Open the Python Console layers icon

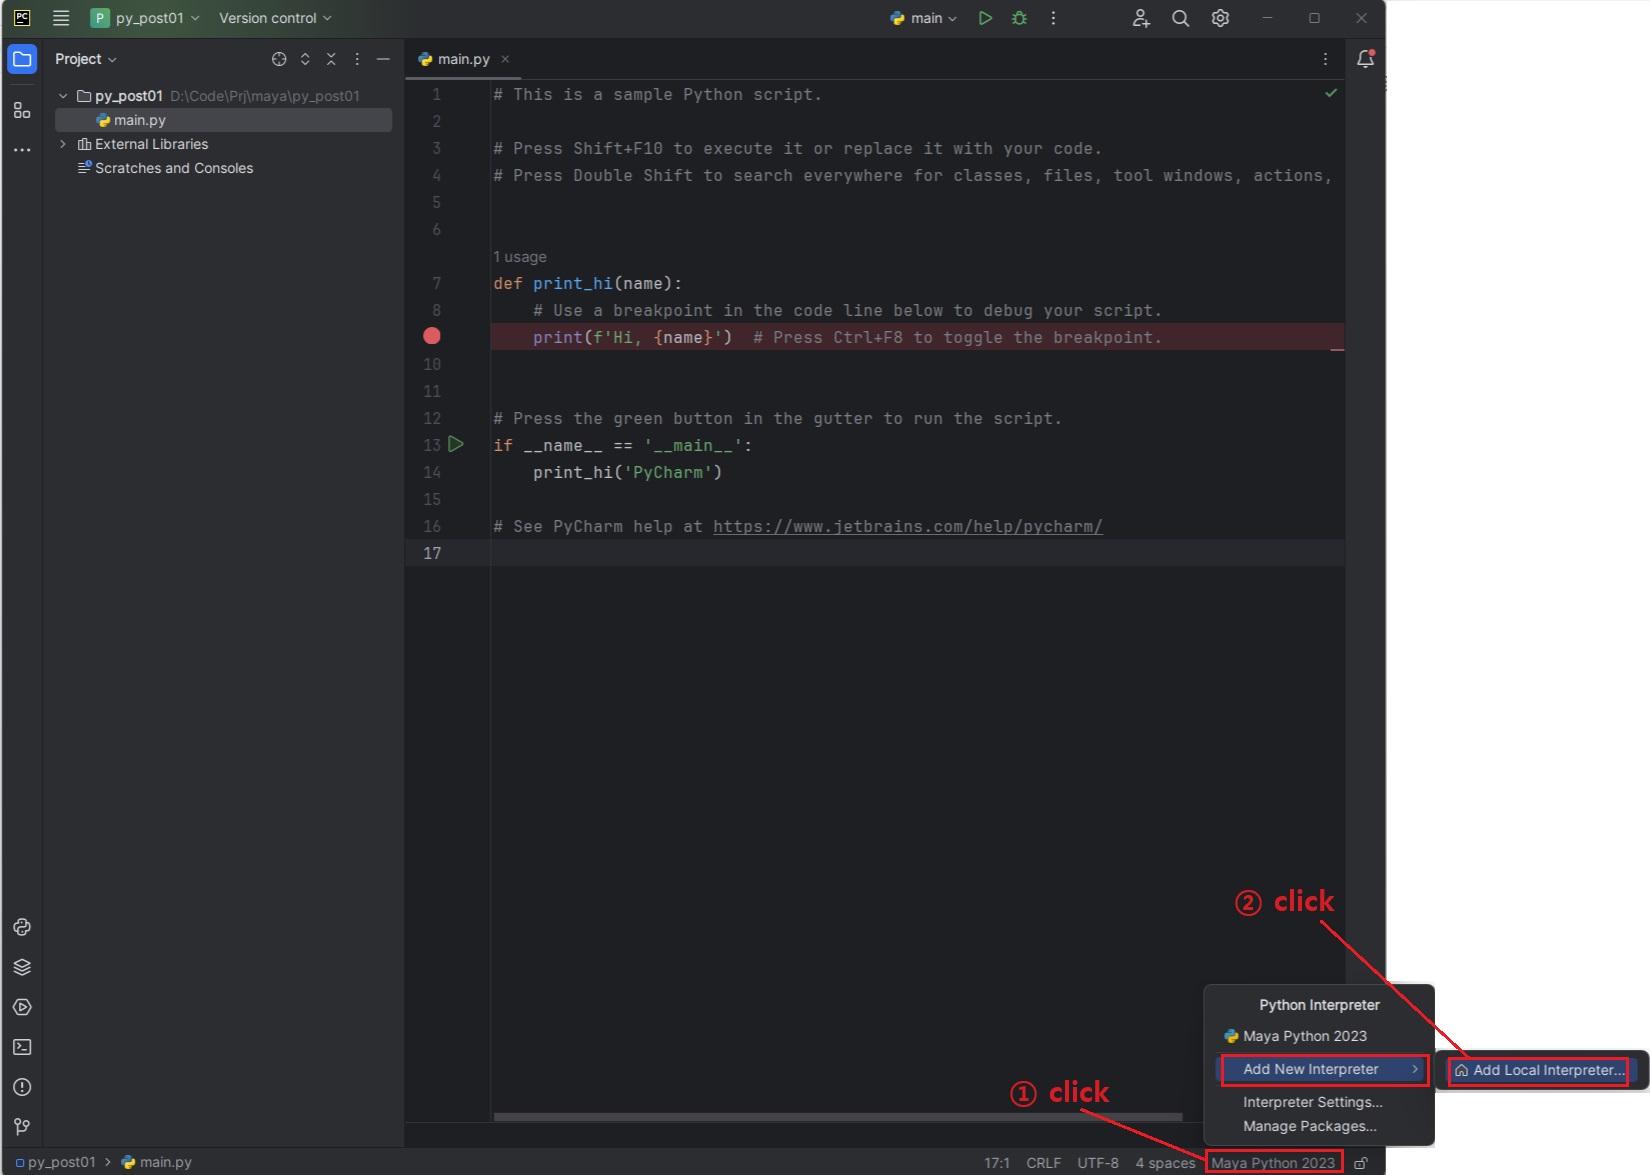(x=22, y=967)
